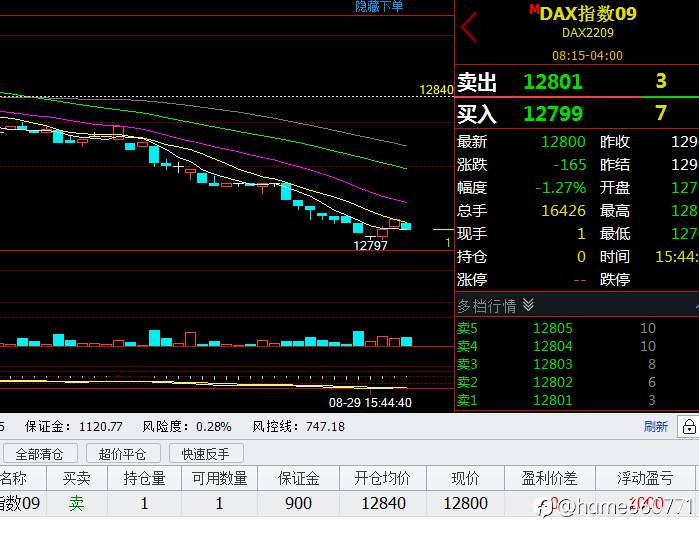The height and width of the screenshot is (541, 699).
Task: Click the 12840 price label on chart axis
Action: pyautogui.click(x=436, y=90)
